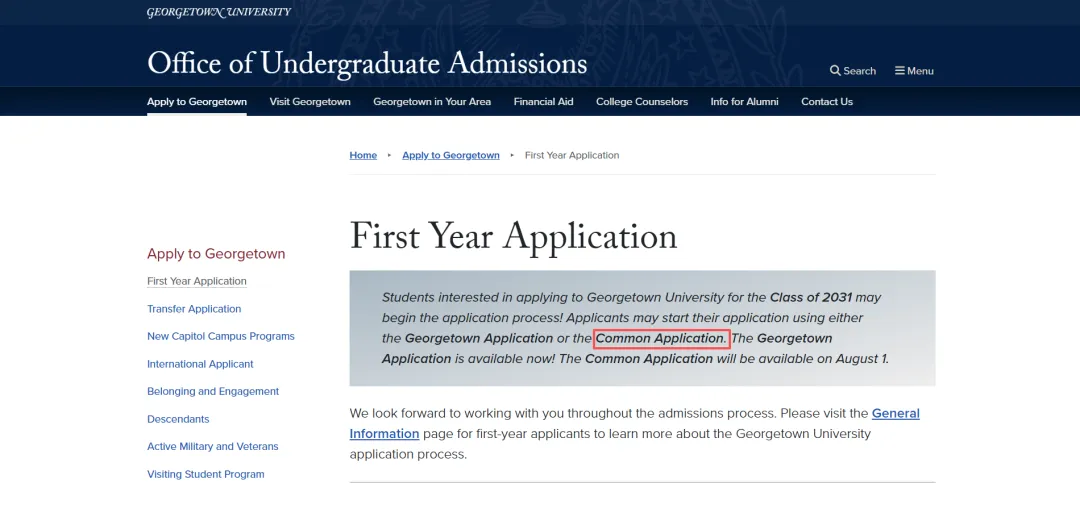Open the hamburger Menu icon
Image resolution: width=1080 pixels, height=517 pixels.
(900, 70)
